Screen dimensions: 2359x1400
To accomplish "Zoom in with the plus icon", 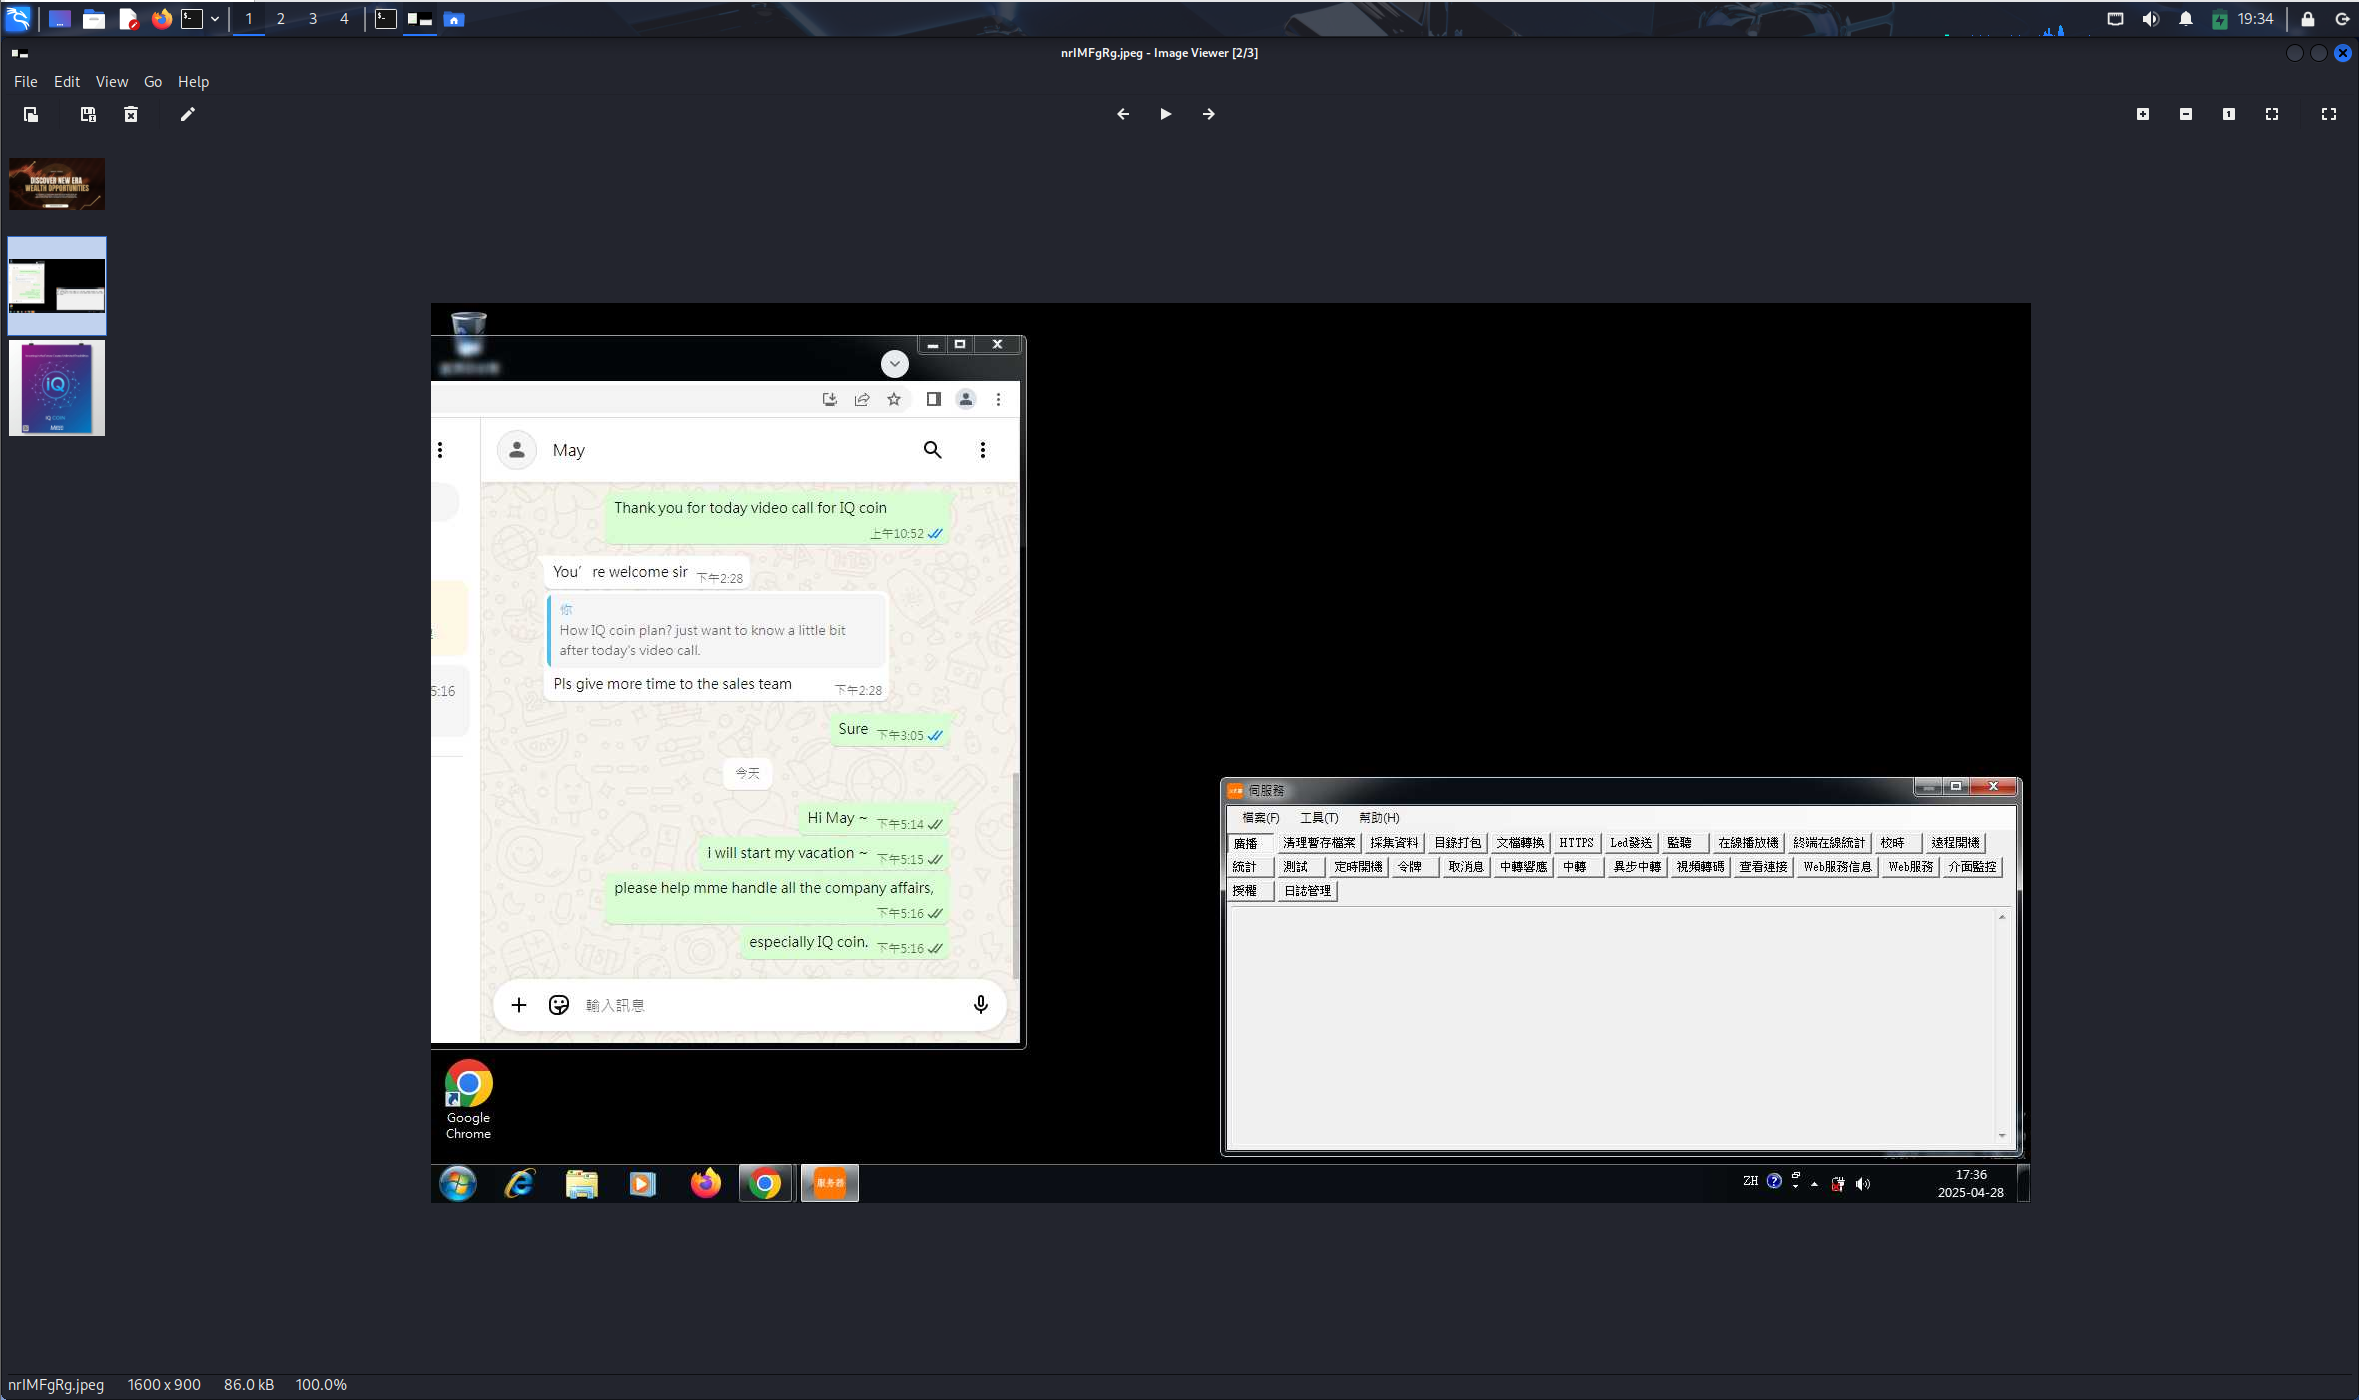I will point(2143,114).
